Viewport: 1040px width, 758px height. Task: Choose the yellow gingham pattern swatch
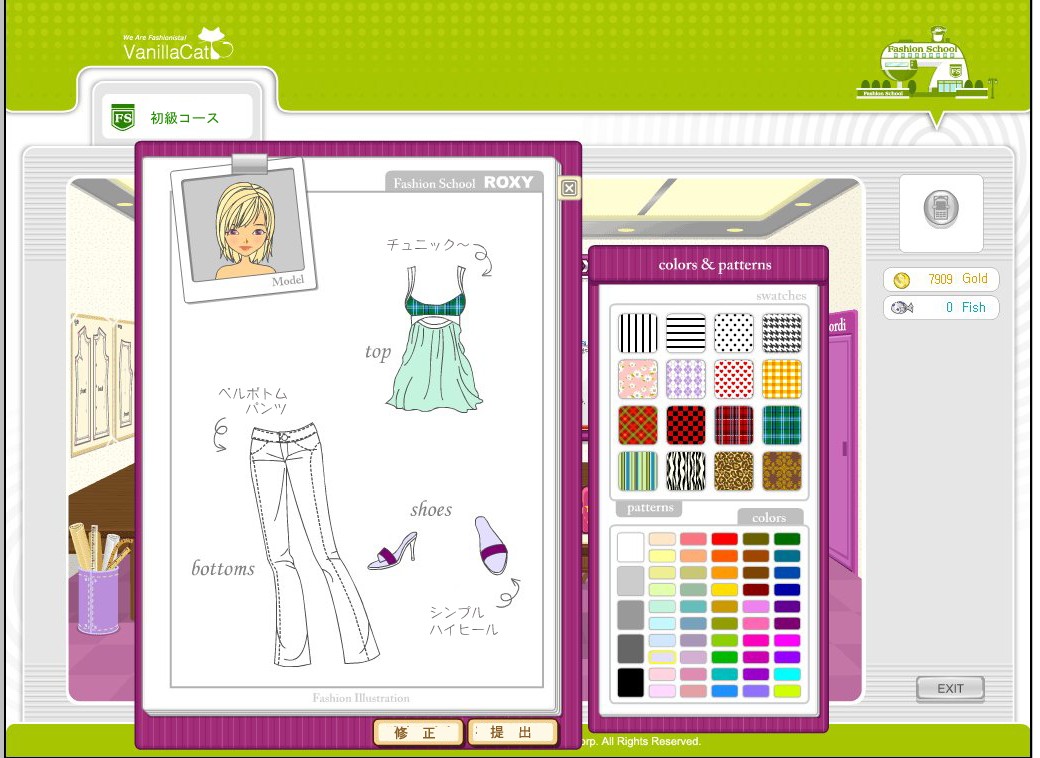(782, 379)
